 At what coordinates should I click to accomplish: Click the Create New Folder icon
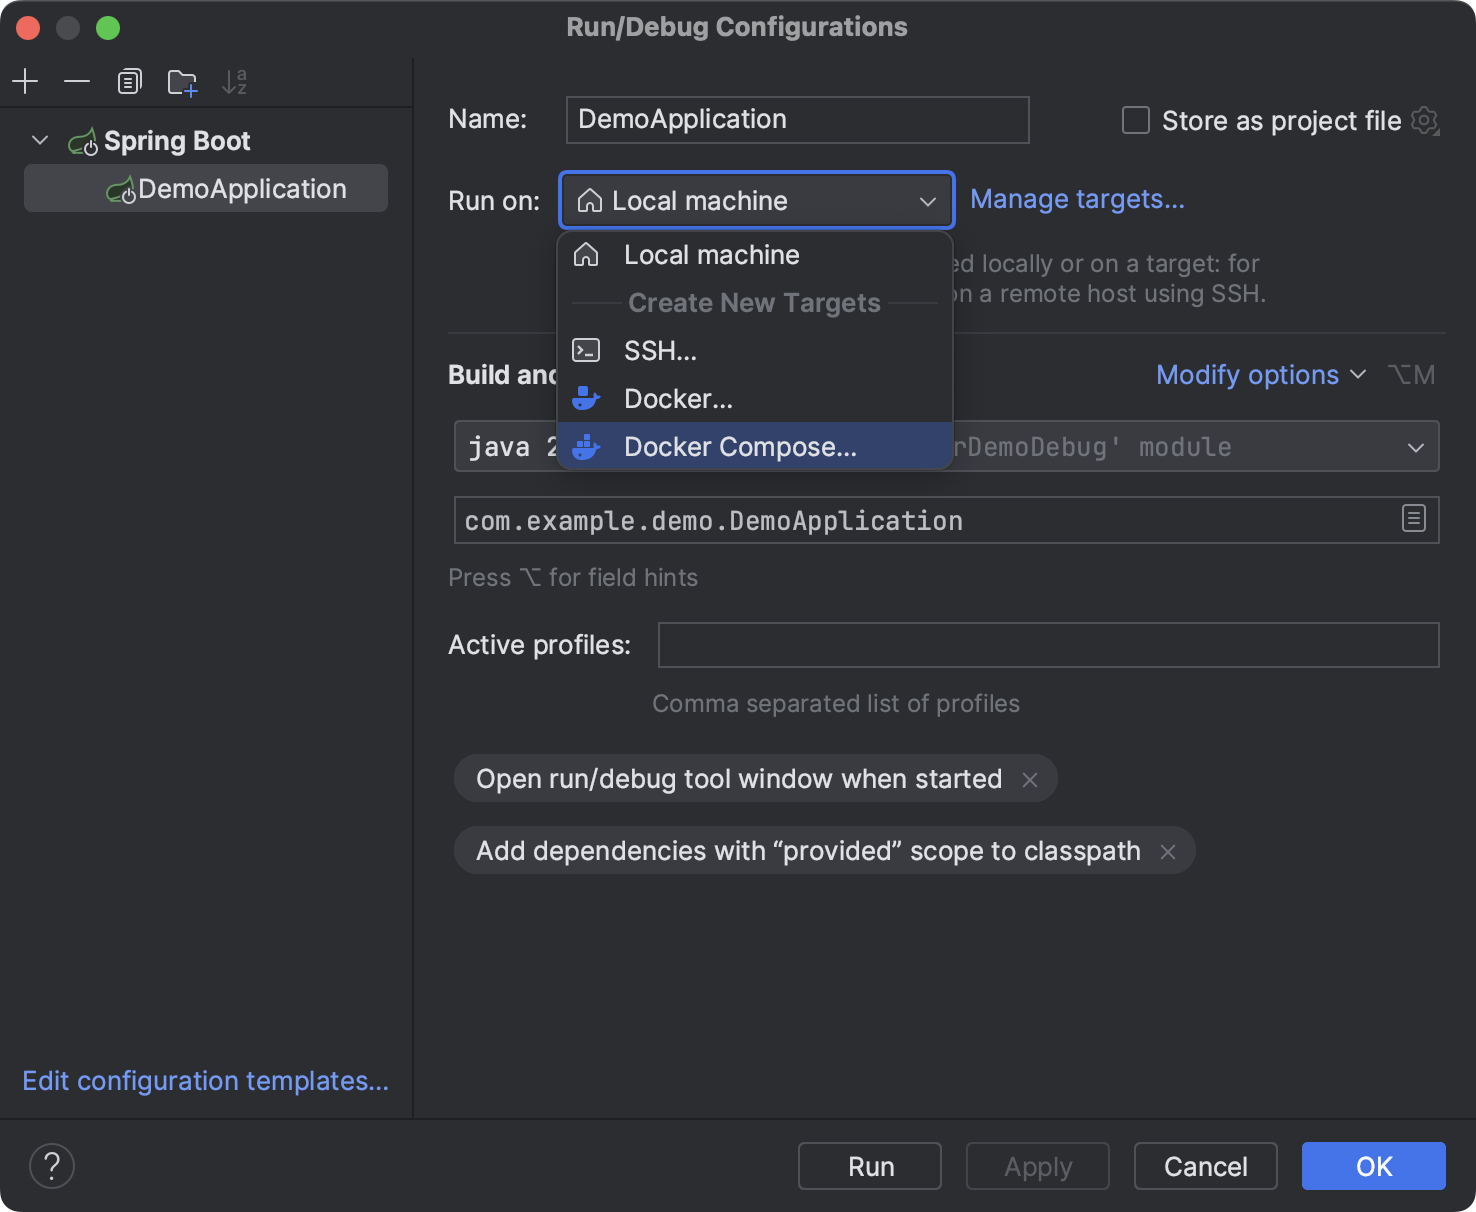[182, 82]
